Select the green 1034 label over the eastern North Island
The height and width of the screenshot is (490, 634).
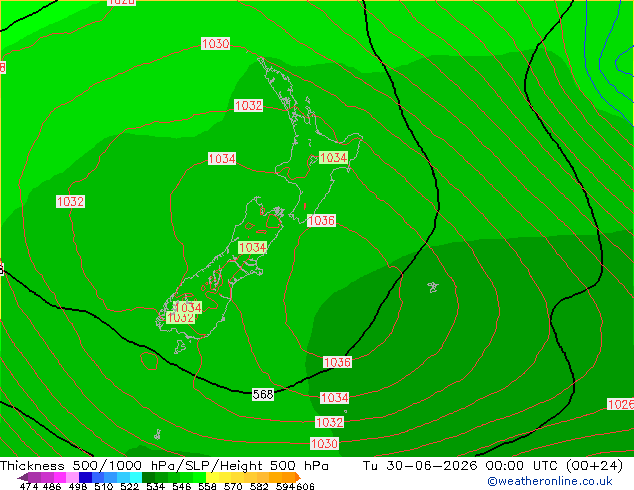click(333, 157)
